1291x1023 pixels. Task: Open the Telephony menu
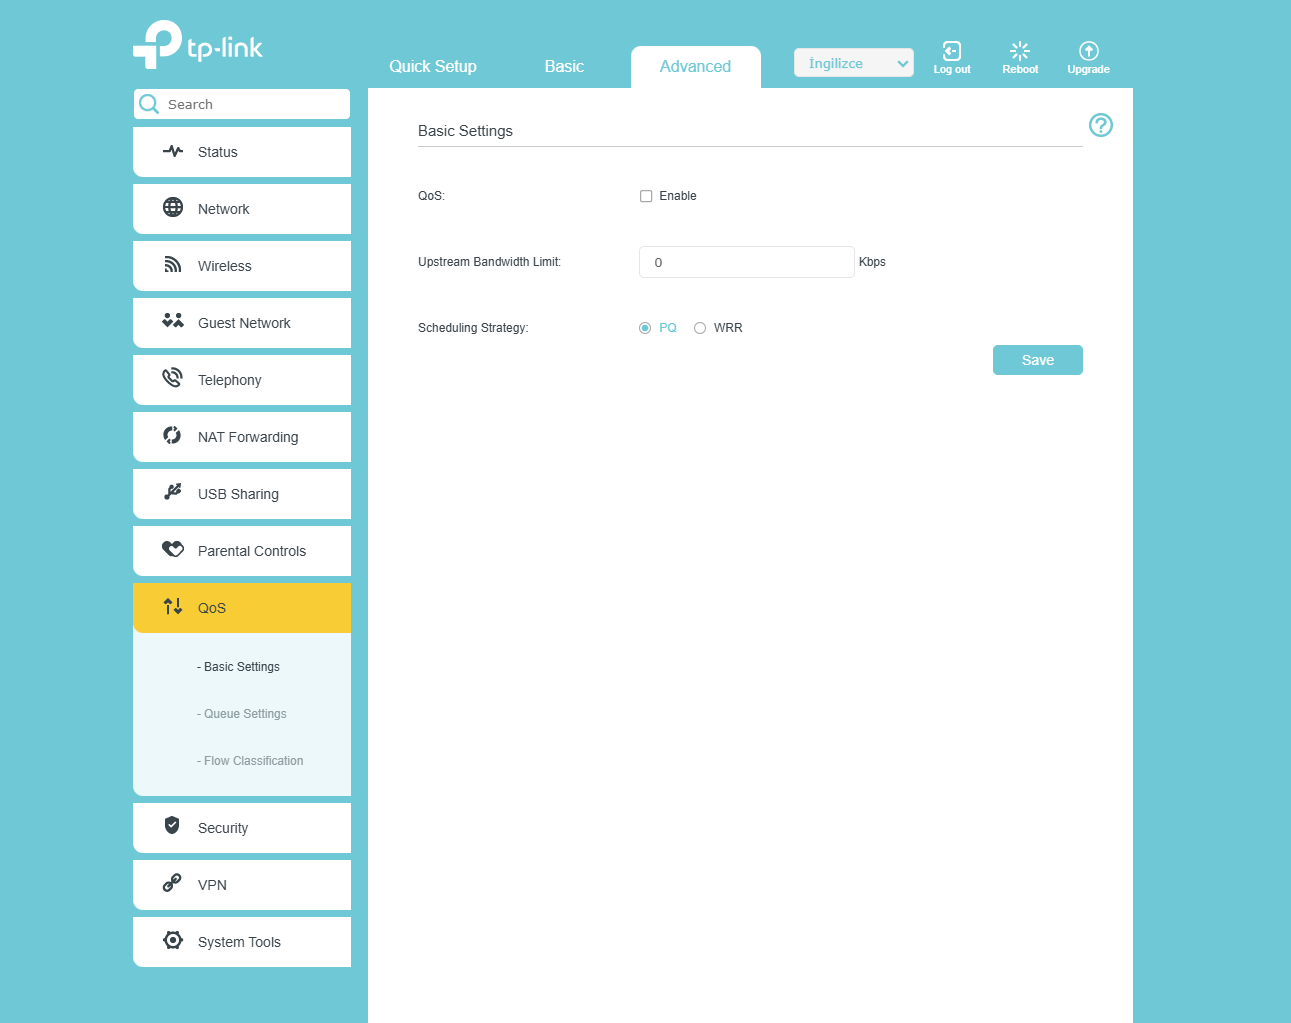[242, 380]
